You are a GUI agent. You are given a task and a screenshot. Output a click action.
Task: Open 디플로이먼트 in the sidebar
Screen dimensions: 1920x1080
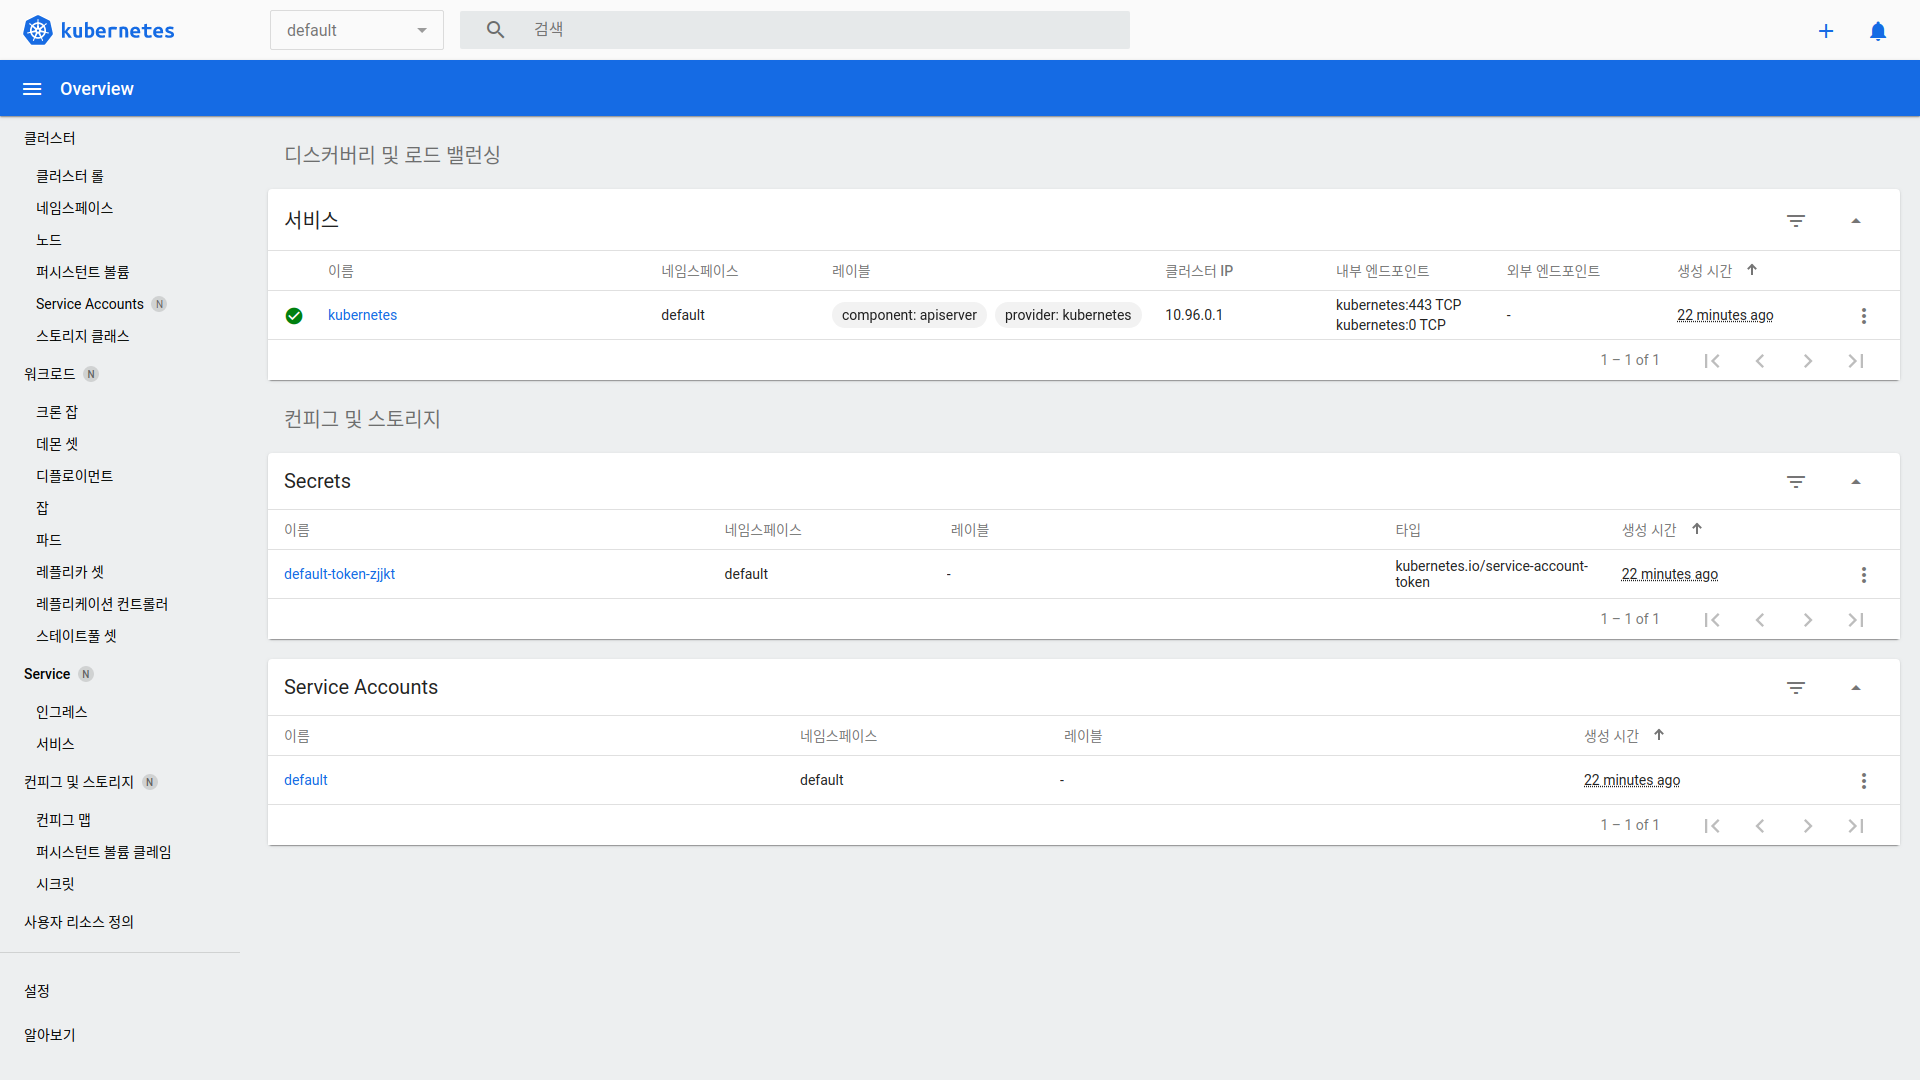[75, 476]
